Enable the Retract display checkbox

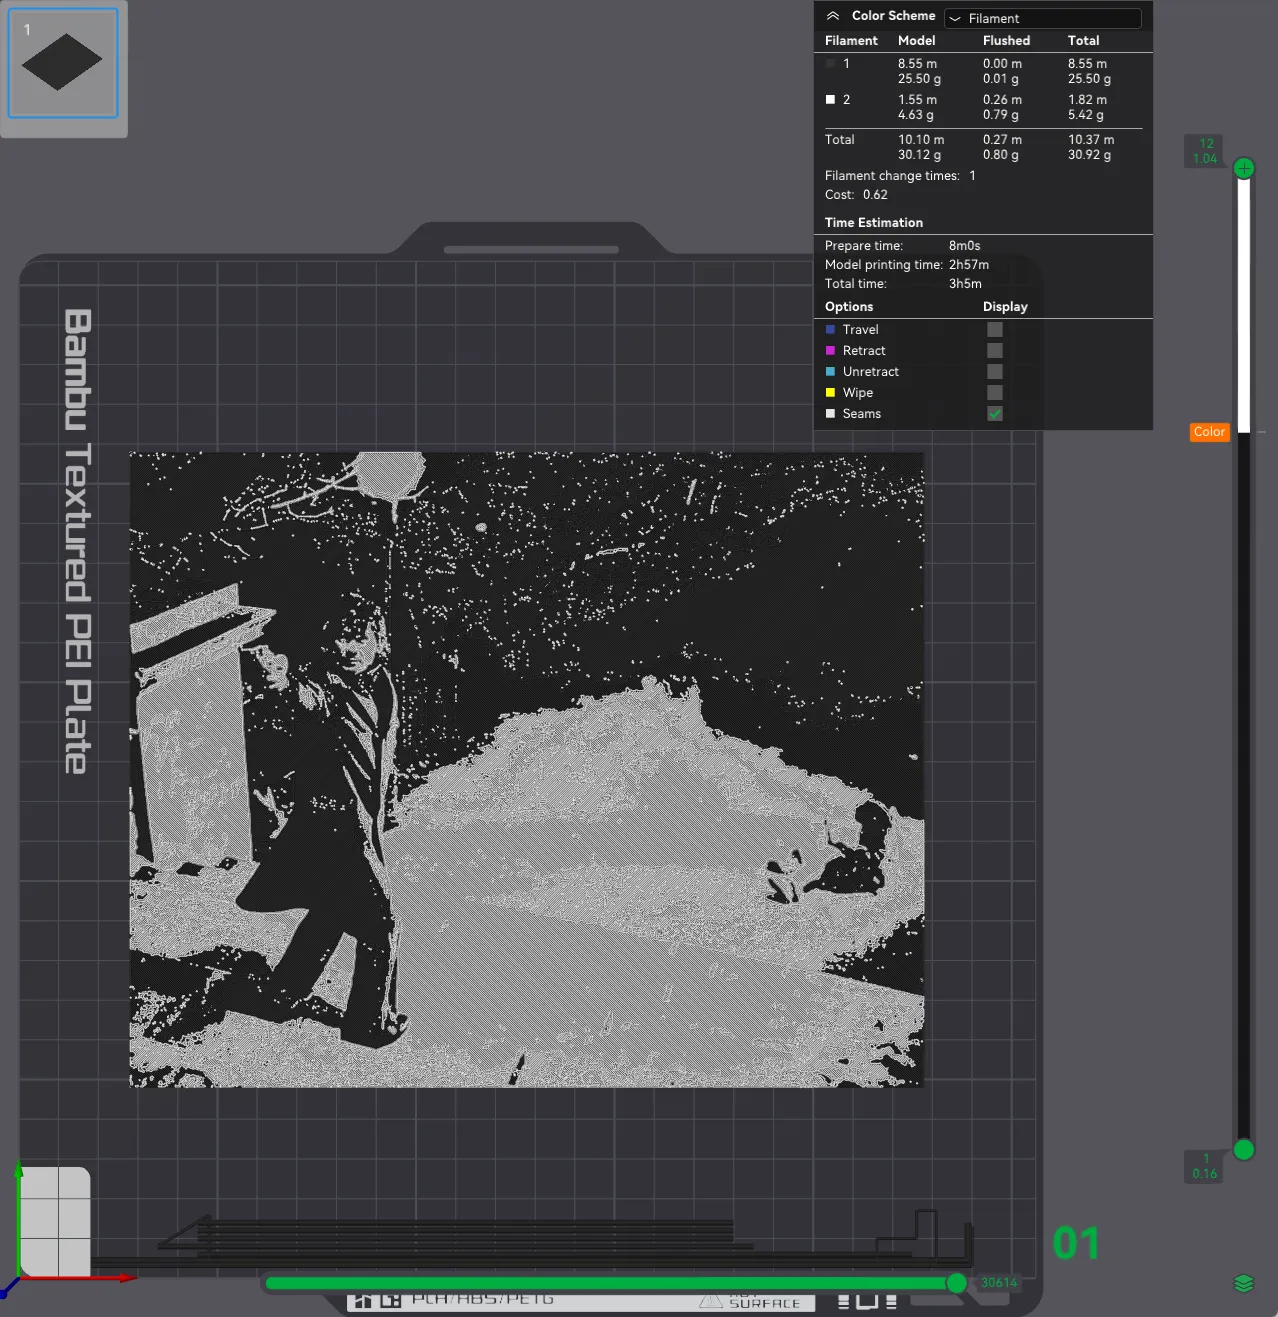(x=995, y=351)
